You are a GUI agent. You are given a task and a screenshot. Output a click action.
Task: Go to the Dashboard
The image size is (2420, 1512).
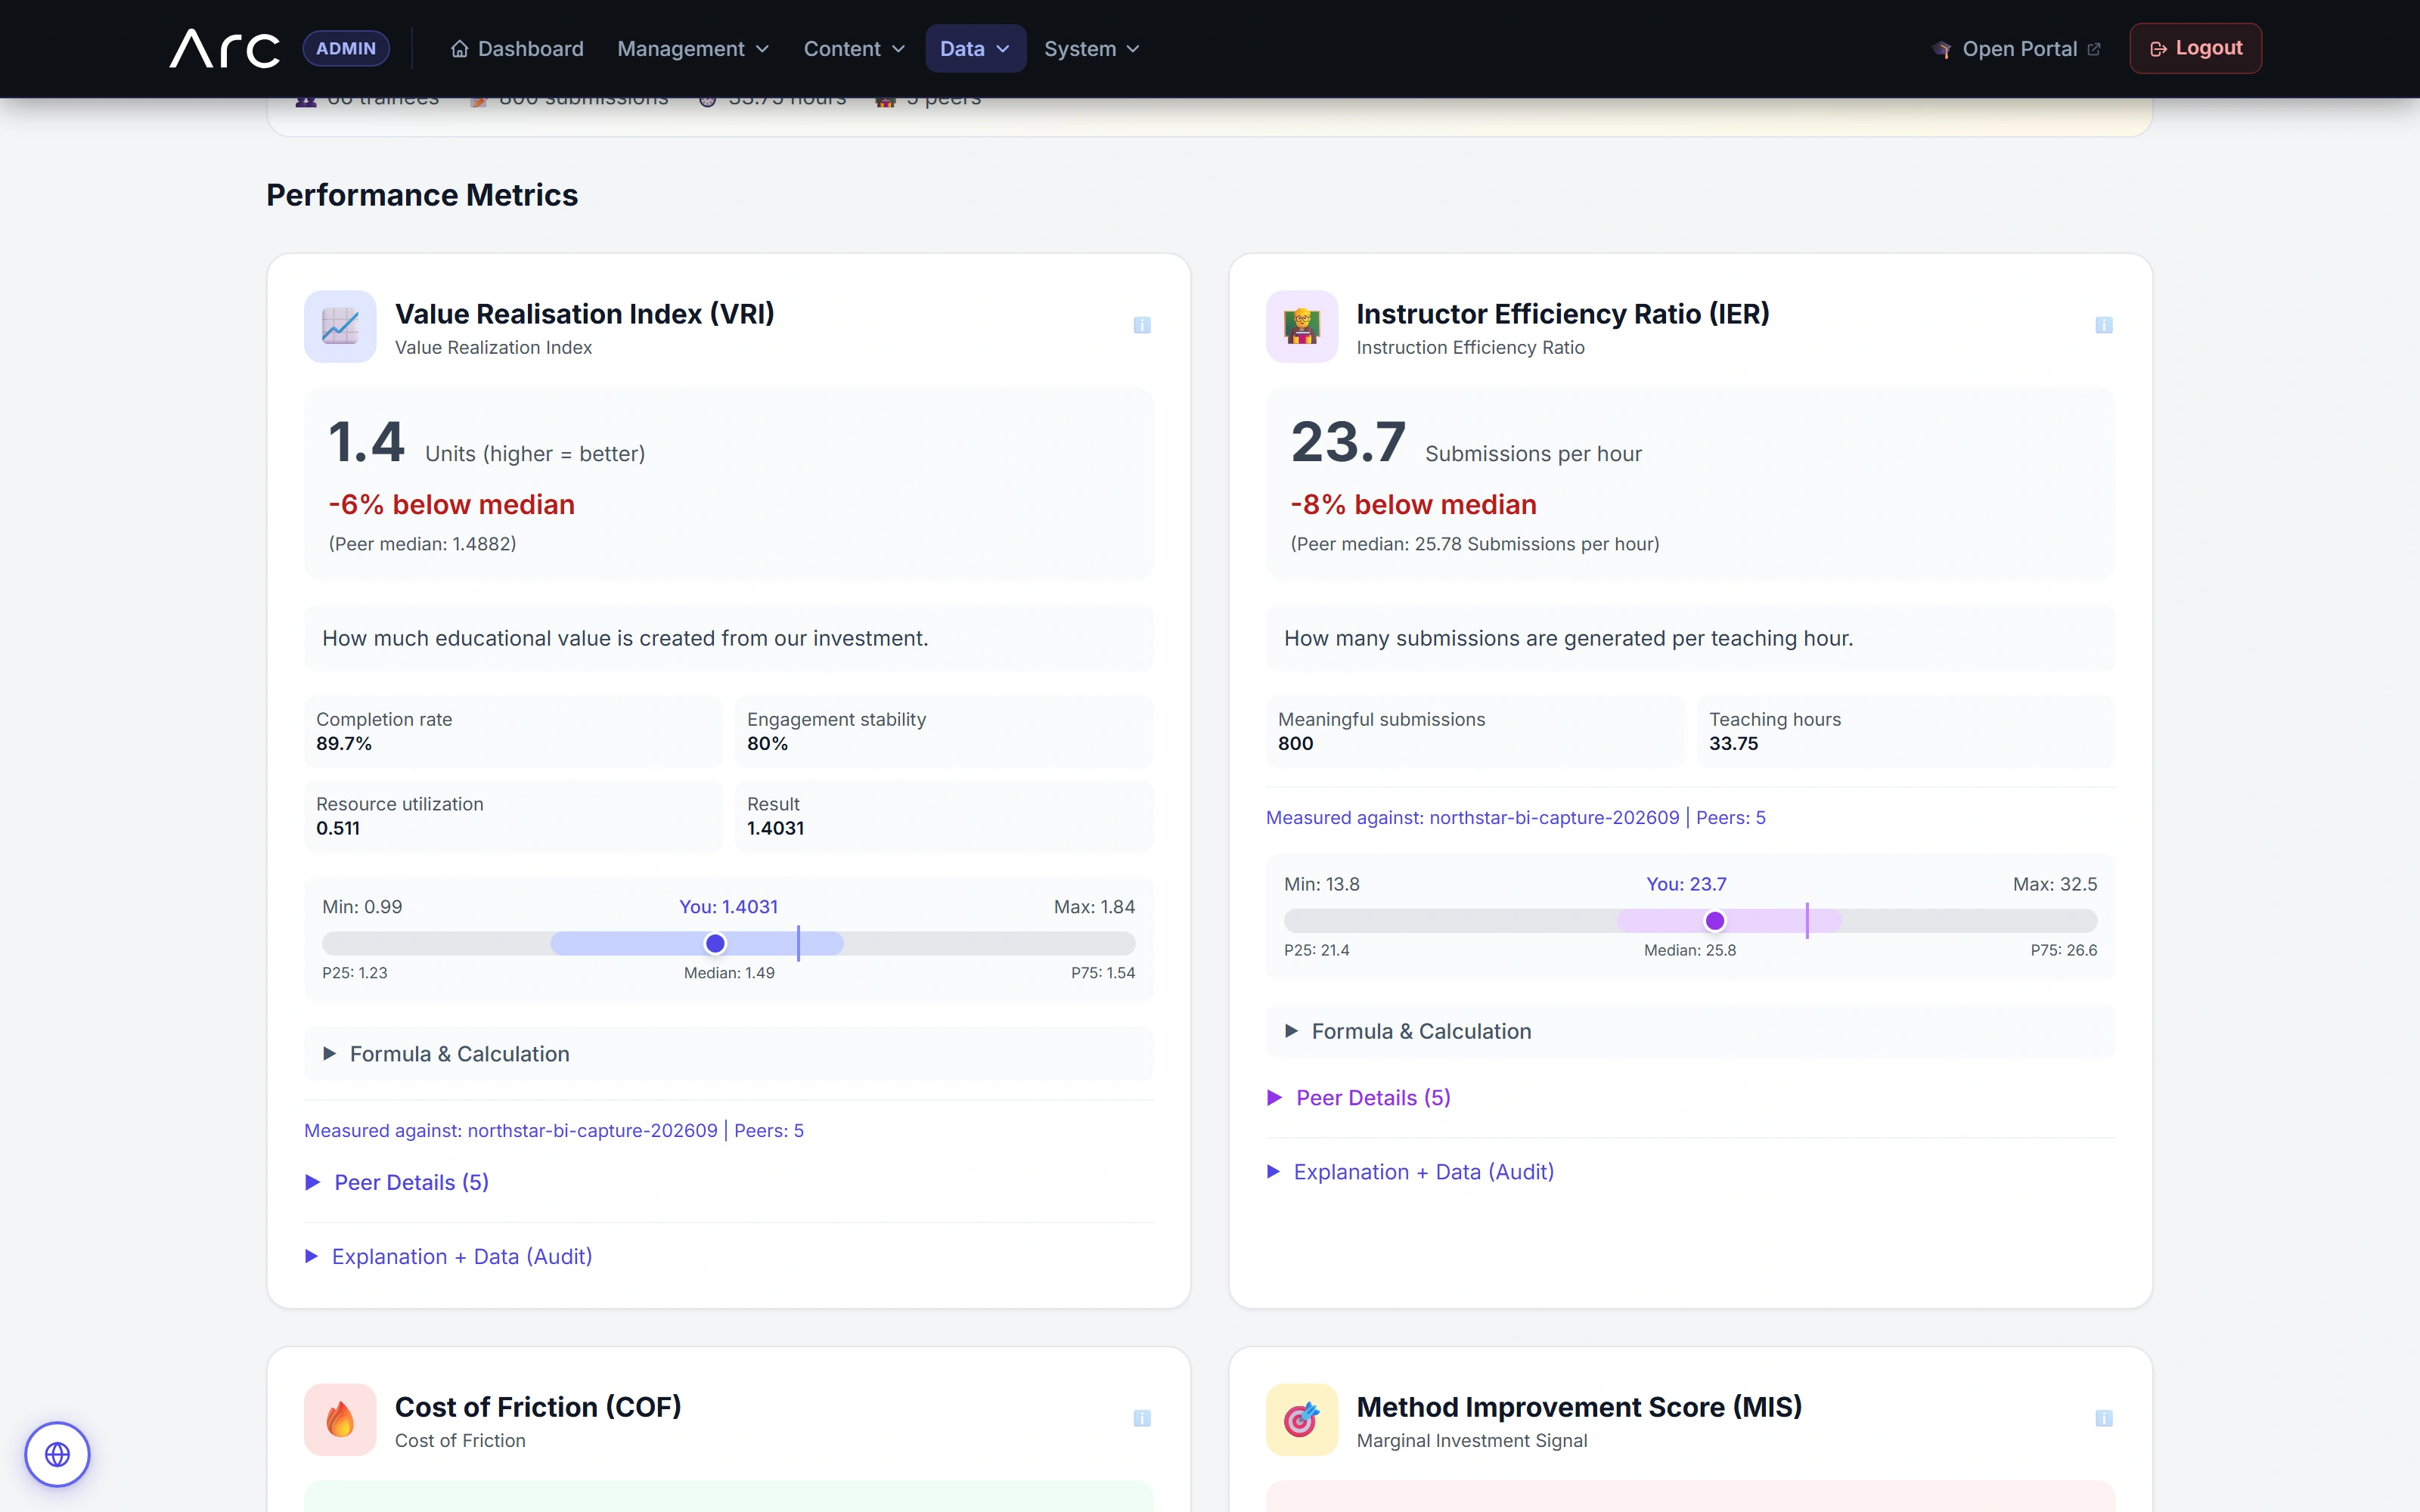point(517,49)
